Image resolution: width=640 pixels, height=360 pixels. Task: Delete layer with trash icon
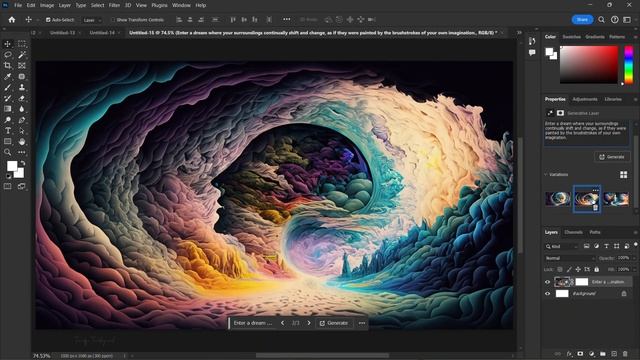tap(625, 354)
